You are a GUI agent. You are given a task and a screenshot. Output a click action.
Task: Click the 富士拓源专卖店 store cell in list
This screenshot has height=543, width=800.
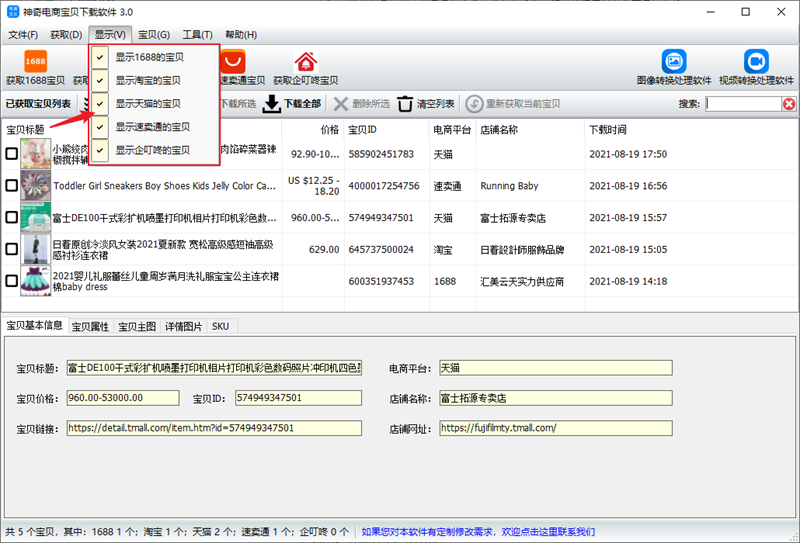point(513,218)
